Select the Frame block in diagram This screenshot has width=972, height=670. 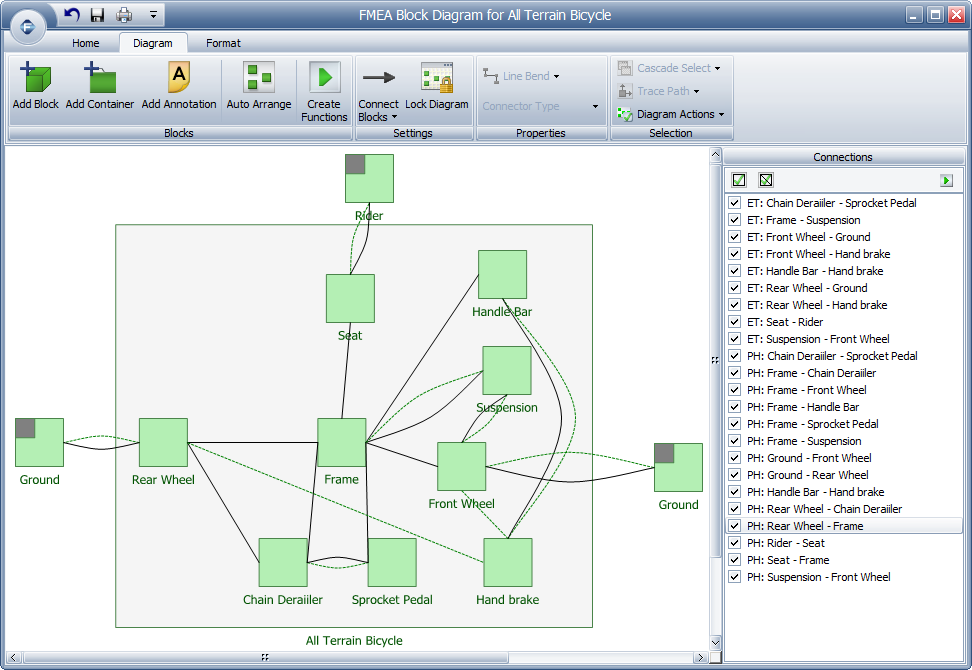(x=341, y=443)
